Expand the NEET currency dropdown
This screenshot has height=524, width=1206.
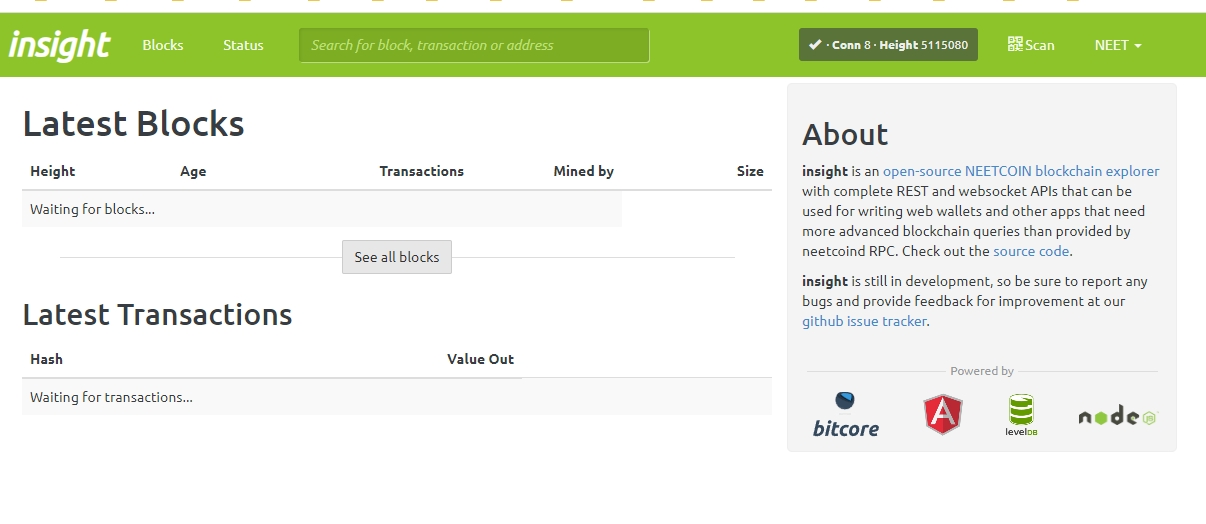(1117, 45)
